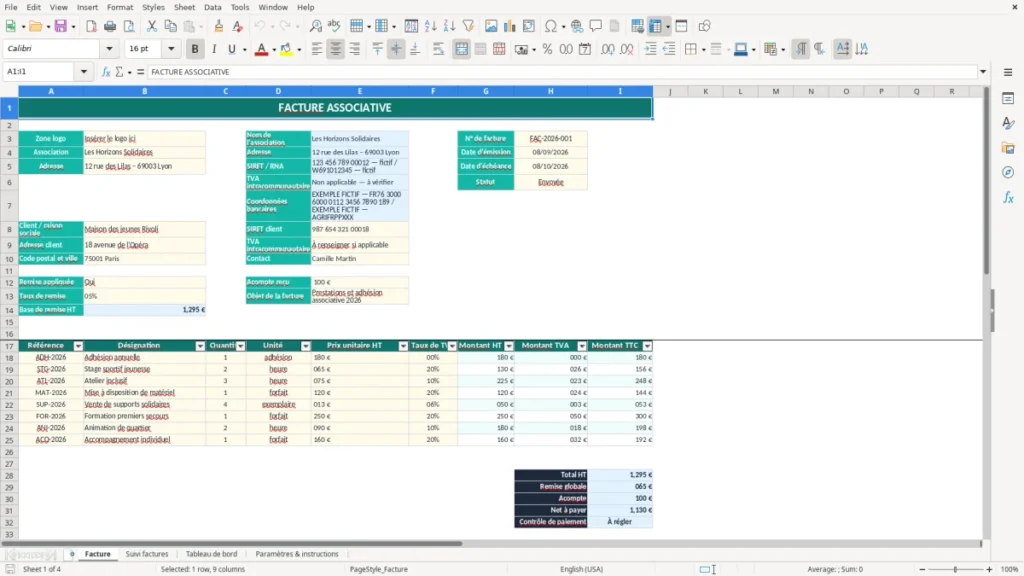The height and width of the screenshot is (576, 1024).
Task: Toggle Bold formatting
Action: coord(195,49)
